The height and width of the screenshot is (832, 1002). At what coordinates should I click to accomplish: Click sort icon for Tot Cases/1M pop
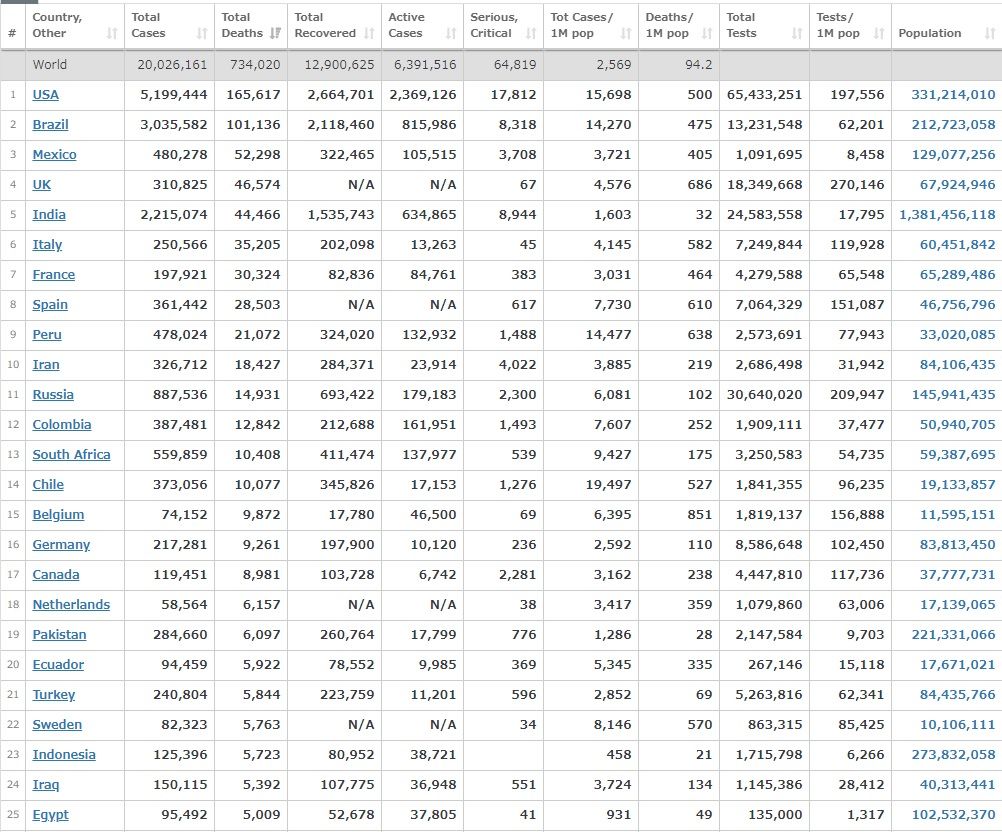point(626,34)
